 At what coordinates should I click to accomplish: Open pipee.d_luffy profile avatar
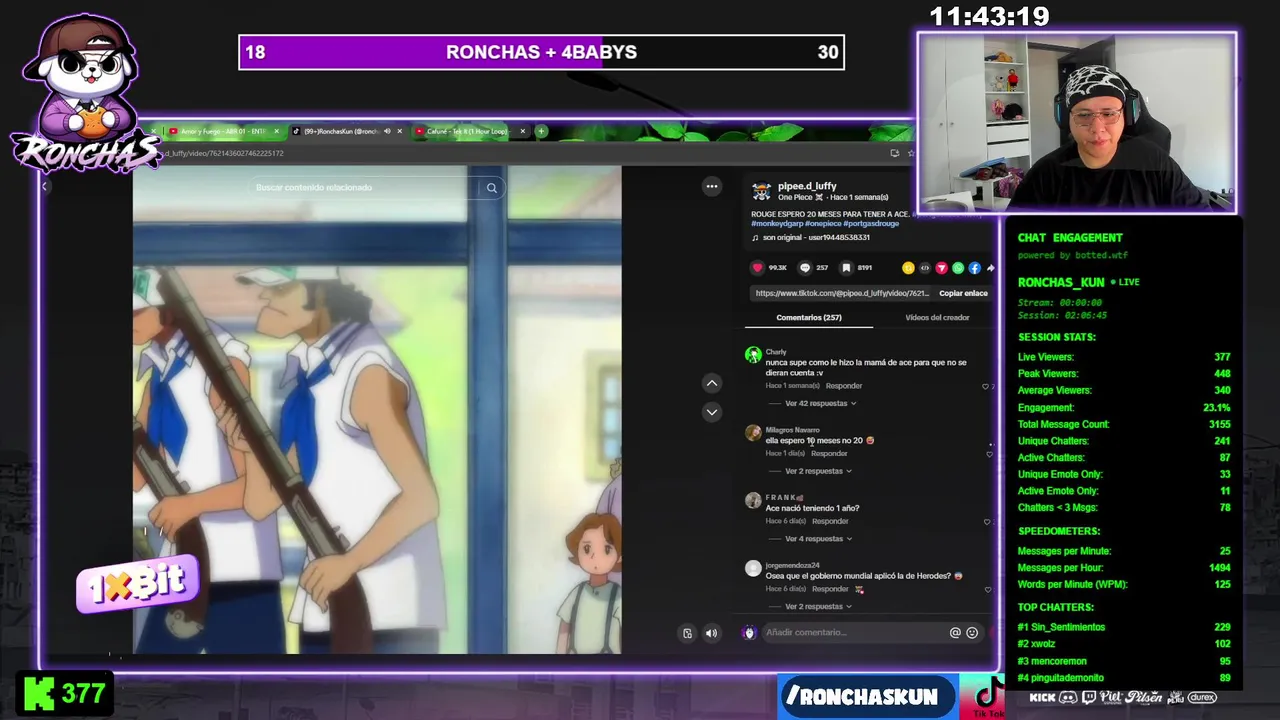click(x=762, y=190)
